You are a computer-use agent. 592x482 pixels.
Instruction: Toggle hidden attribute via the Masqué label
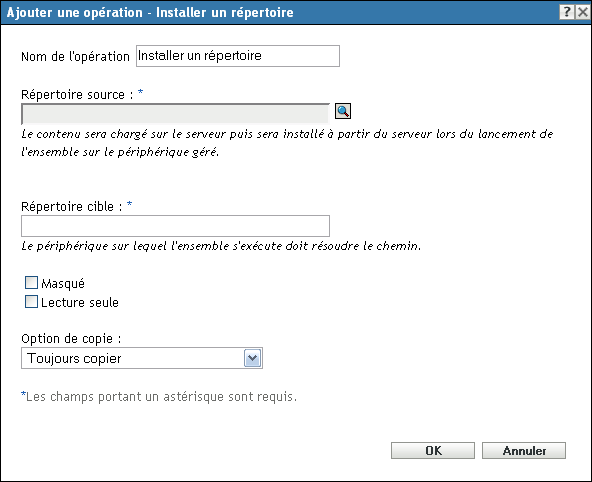[x=63, y=284]
